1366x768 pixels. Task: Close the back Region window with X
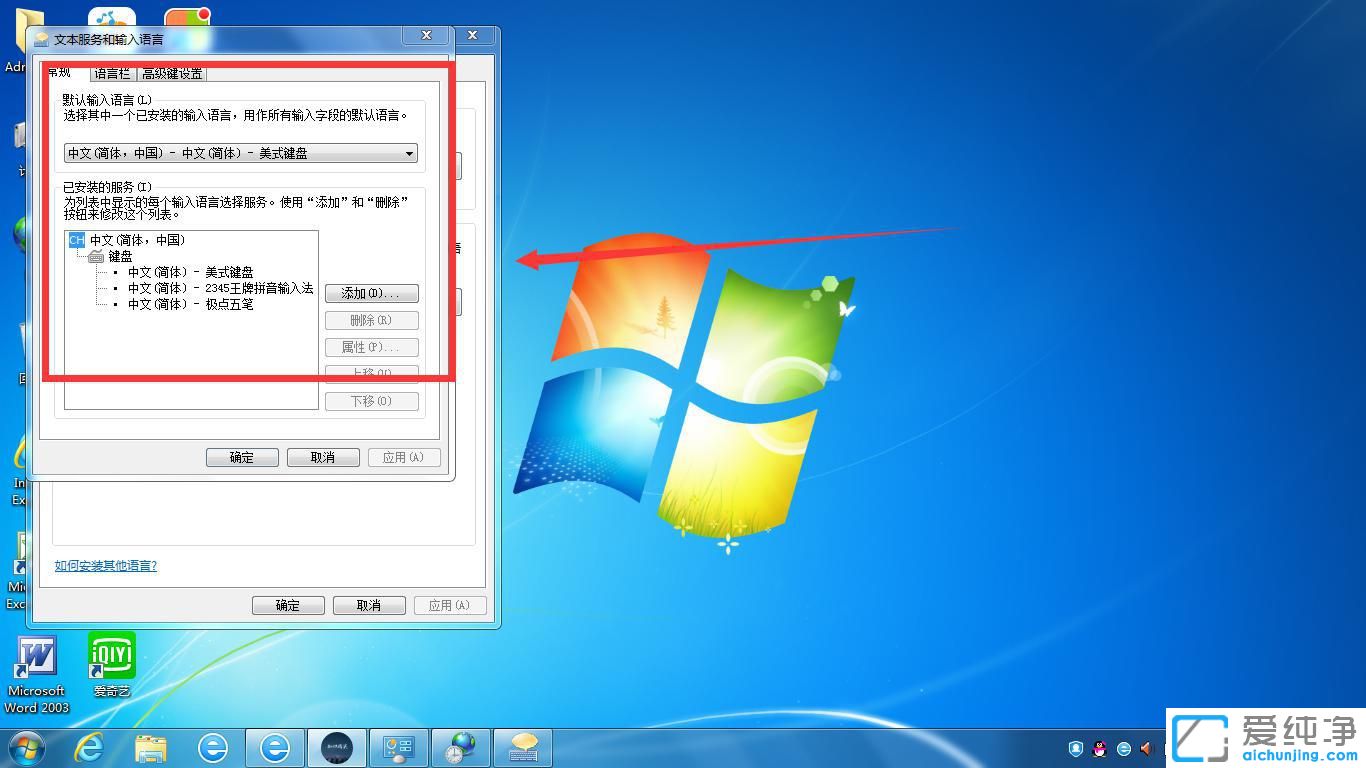click(473, 35)
